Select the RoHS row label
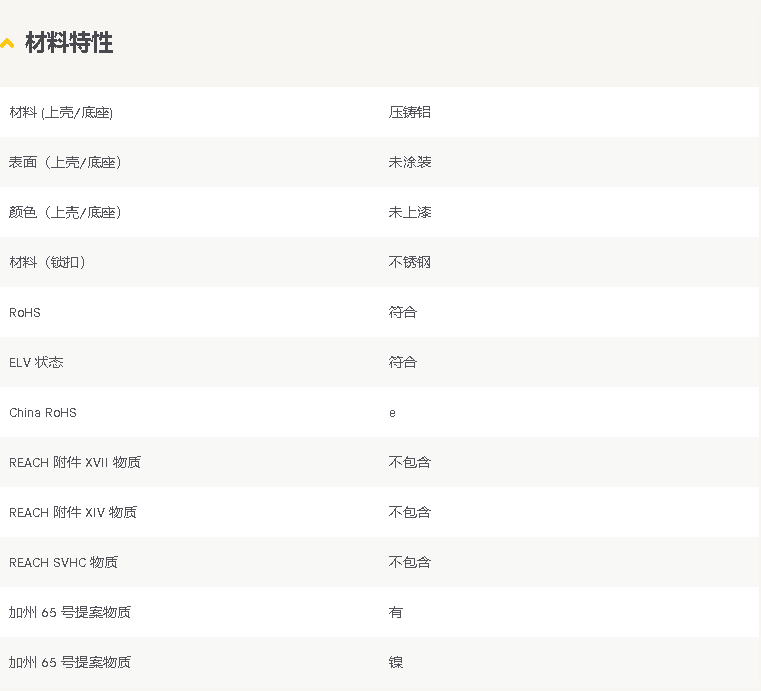 tap(25, 313)
